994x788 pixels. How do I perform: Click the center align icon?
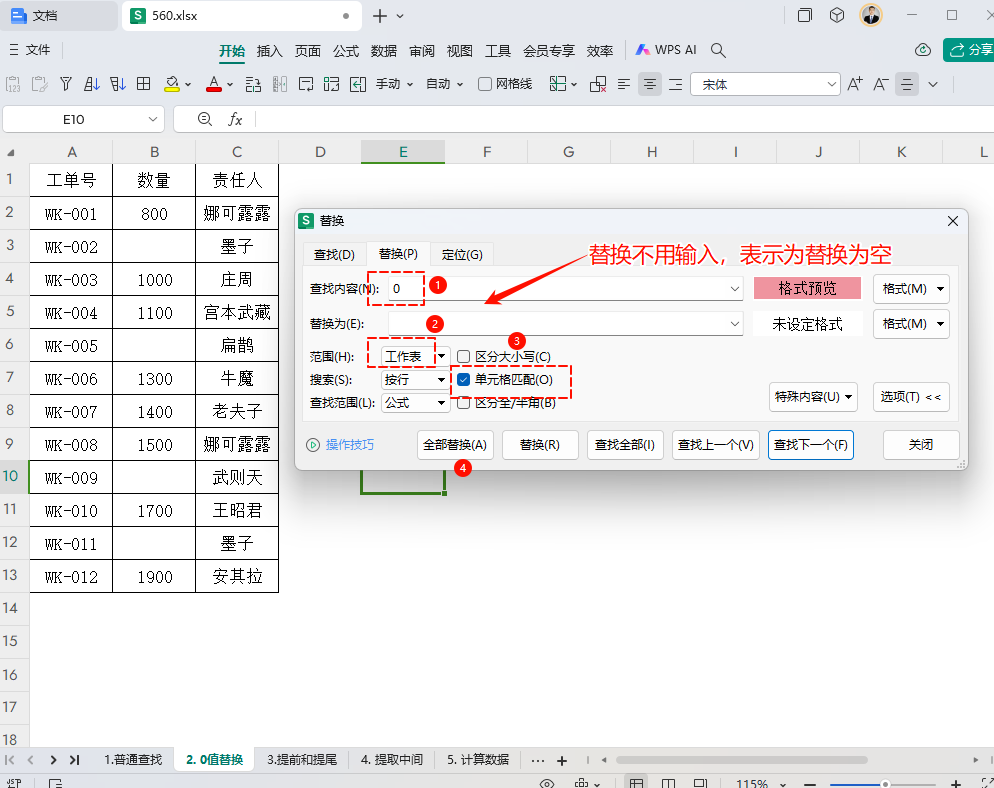click(650, 84)
